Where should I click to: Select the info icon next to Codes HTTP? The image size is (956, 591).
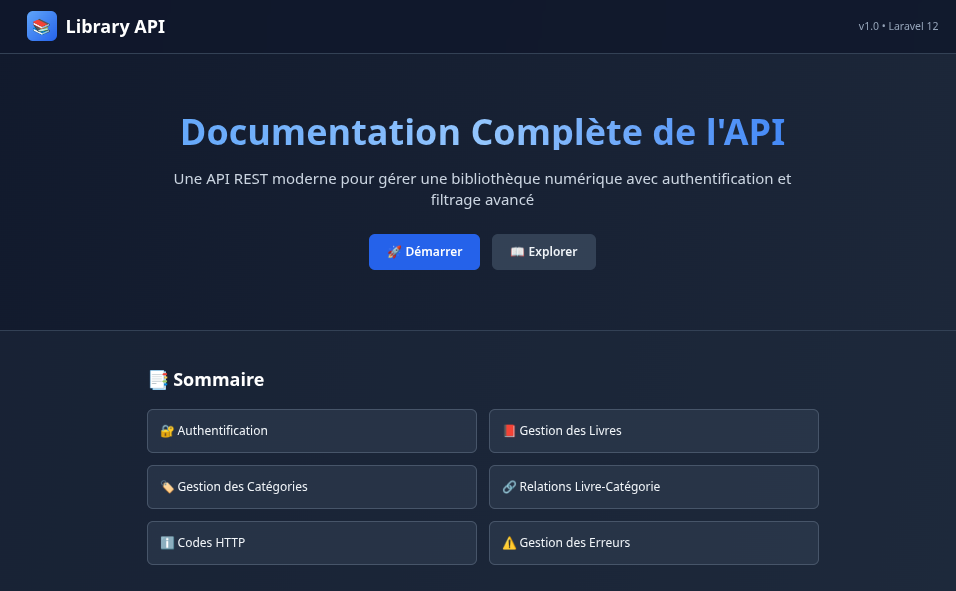click(167, 542)
